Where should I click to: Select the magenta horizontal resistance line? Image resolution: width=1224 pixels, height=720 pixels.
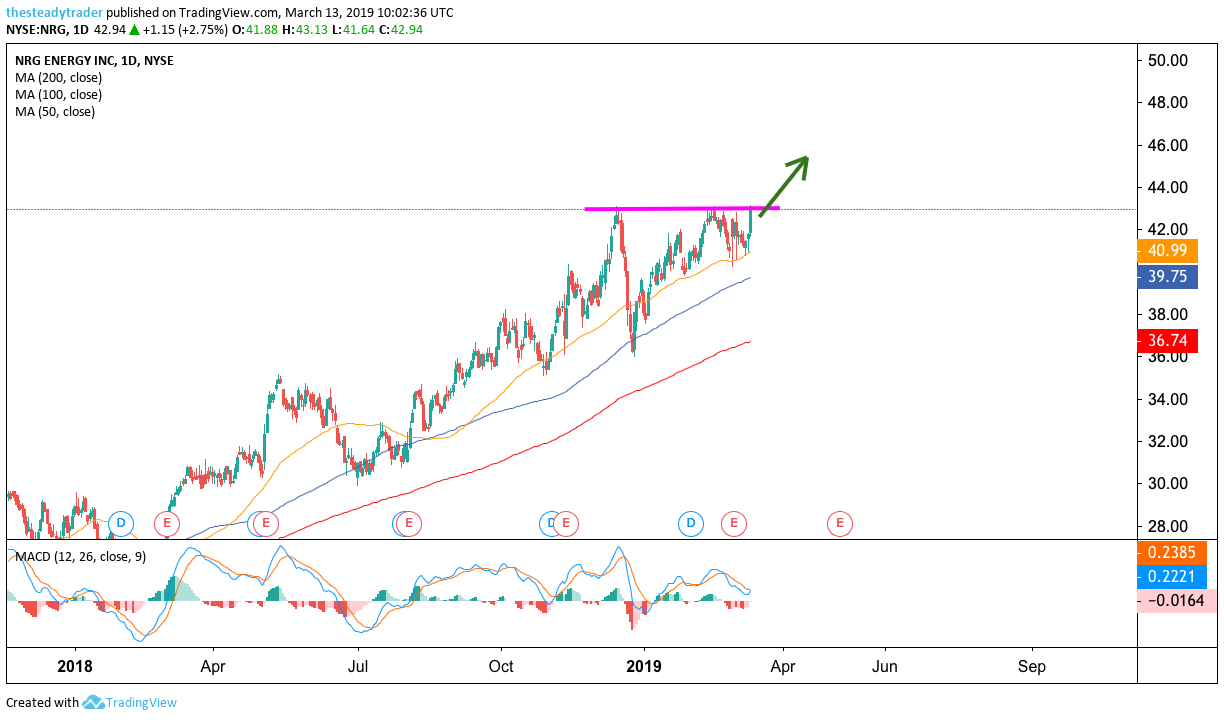tap(680, 209)
